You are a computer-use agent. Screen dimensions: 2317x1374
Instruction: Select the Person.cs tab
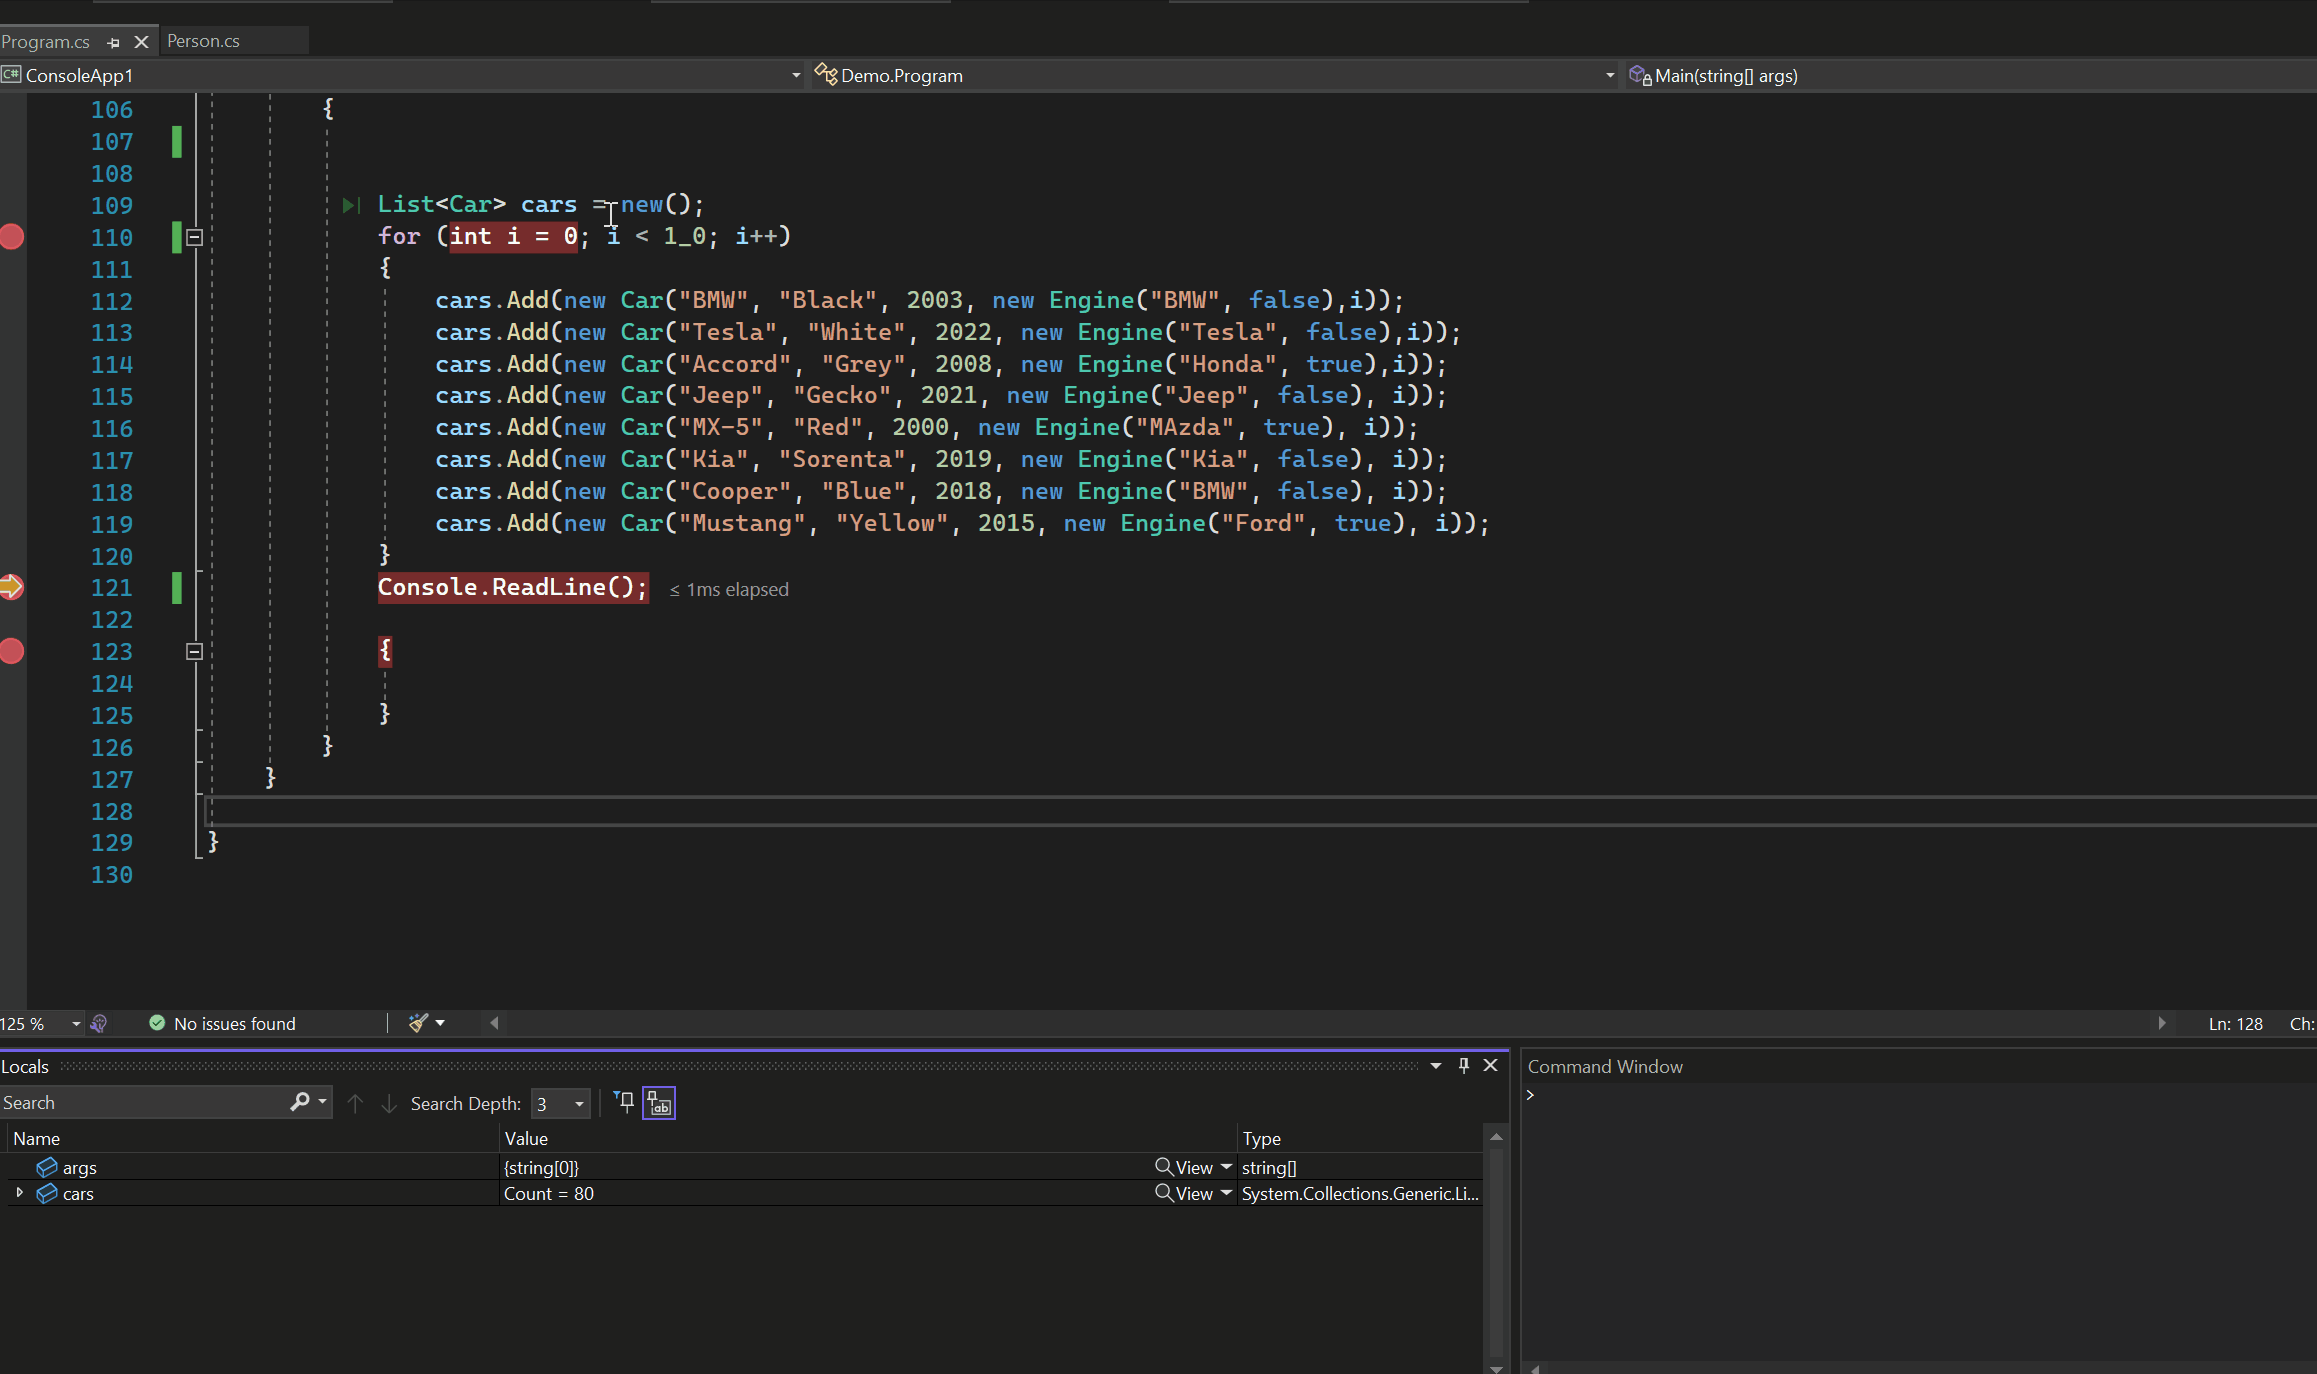[x=203, y=39]
